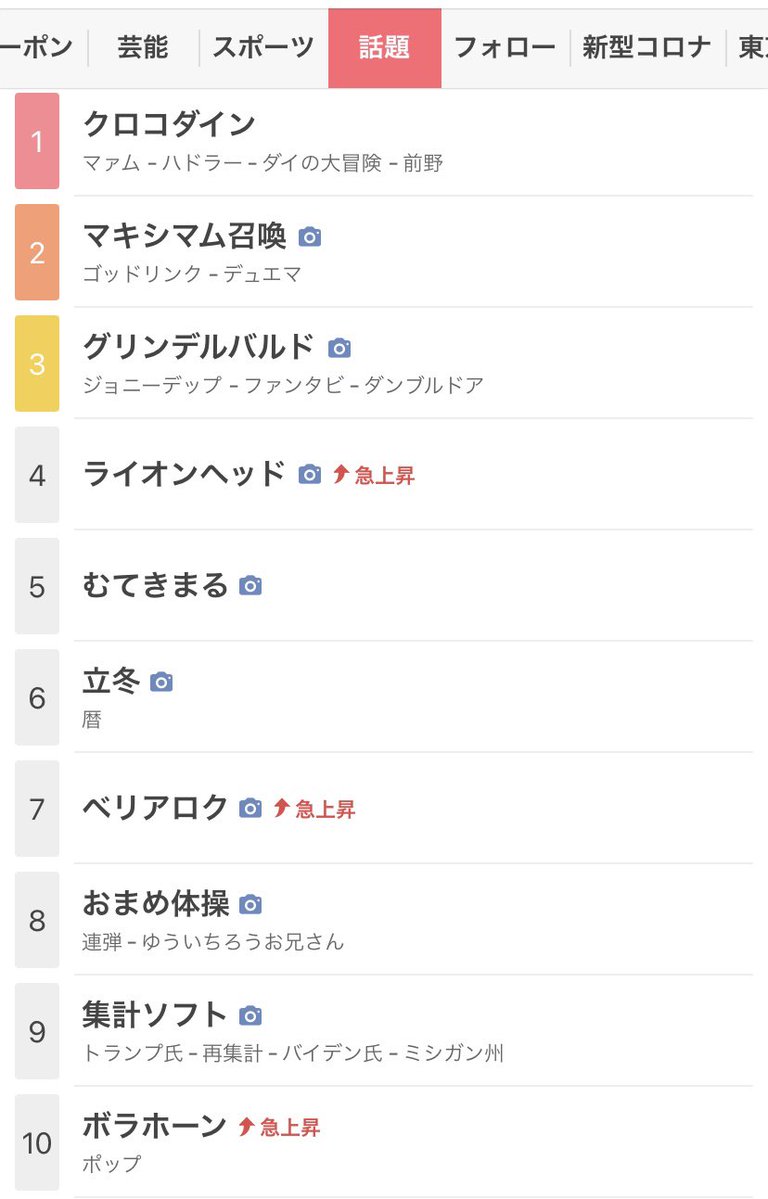Click the 急上昇 indicator beside ライオンヘッド
This screenshot has height=1199, width=768.
(x=374, y=476)
